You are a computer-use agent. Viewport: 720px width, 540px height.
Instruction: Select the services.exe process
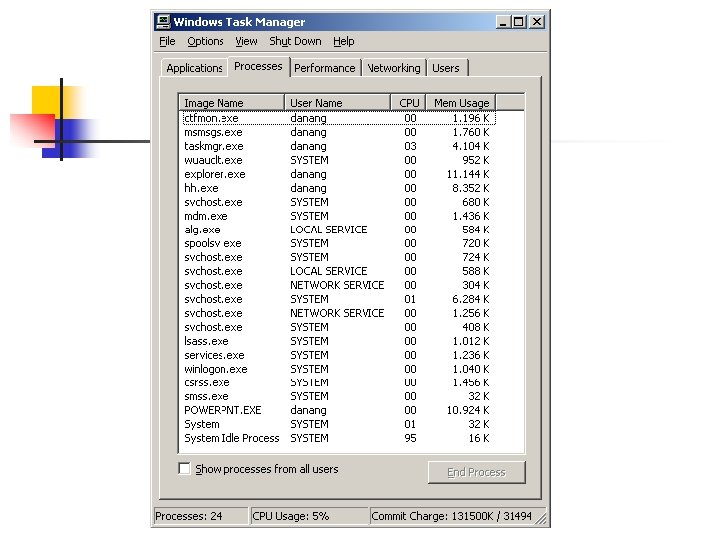(339, 355)
